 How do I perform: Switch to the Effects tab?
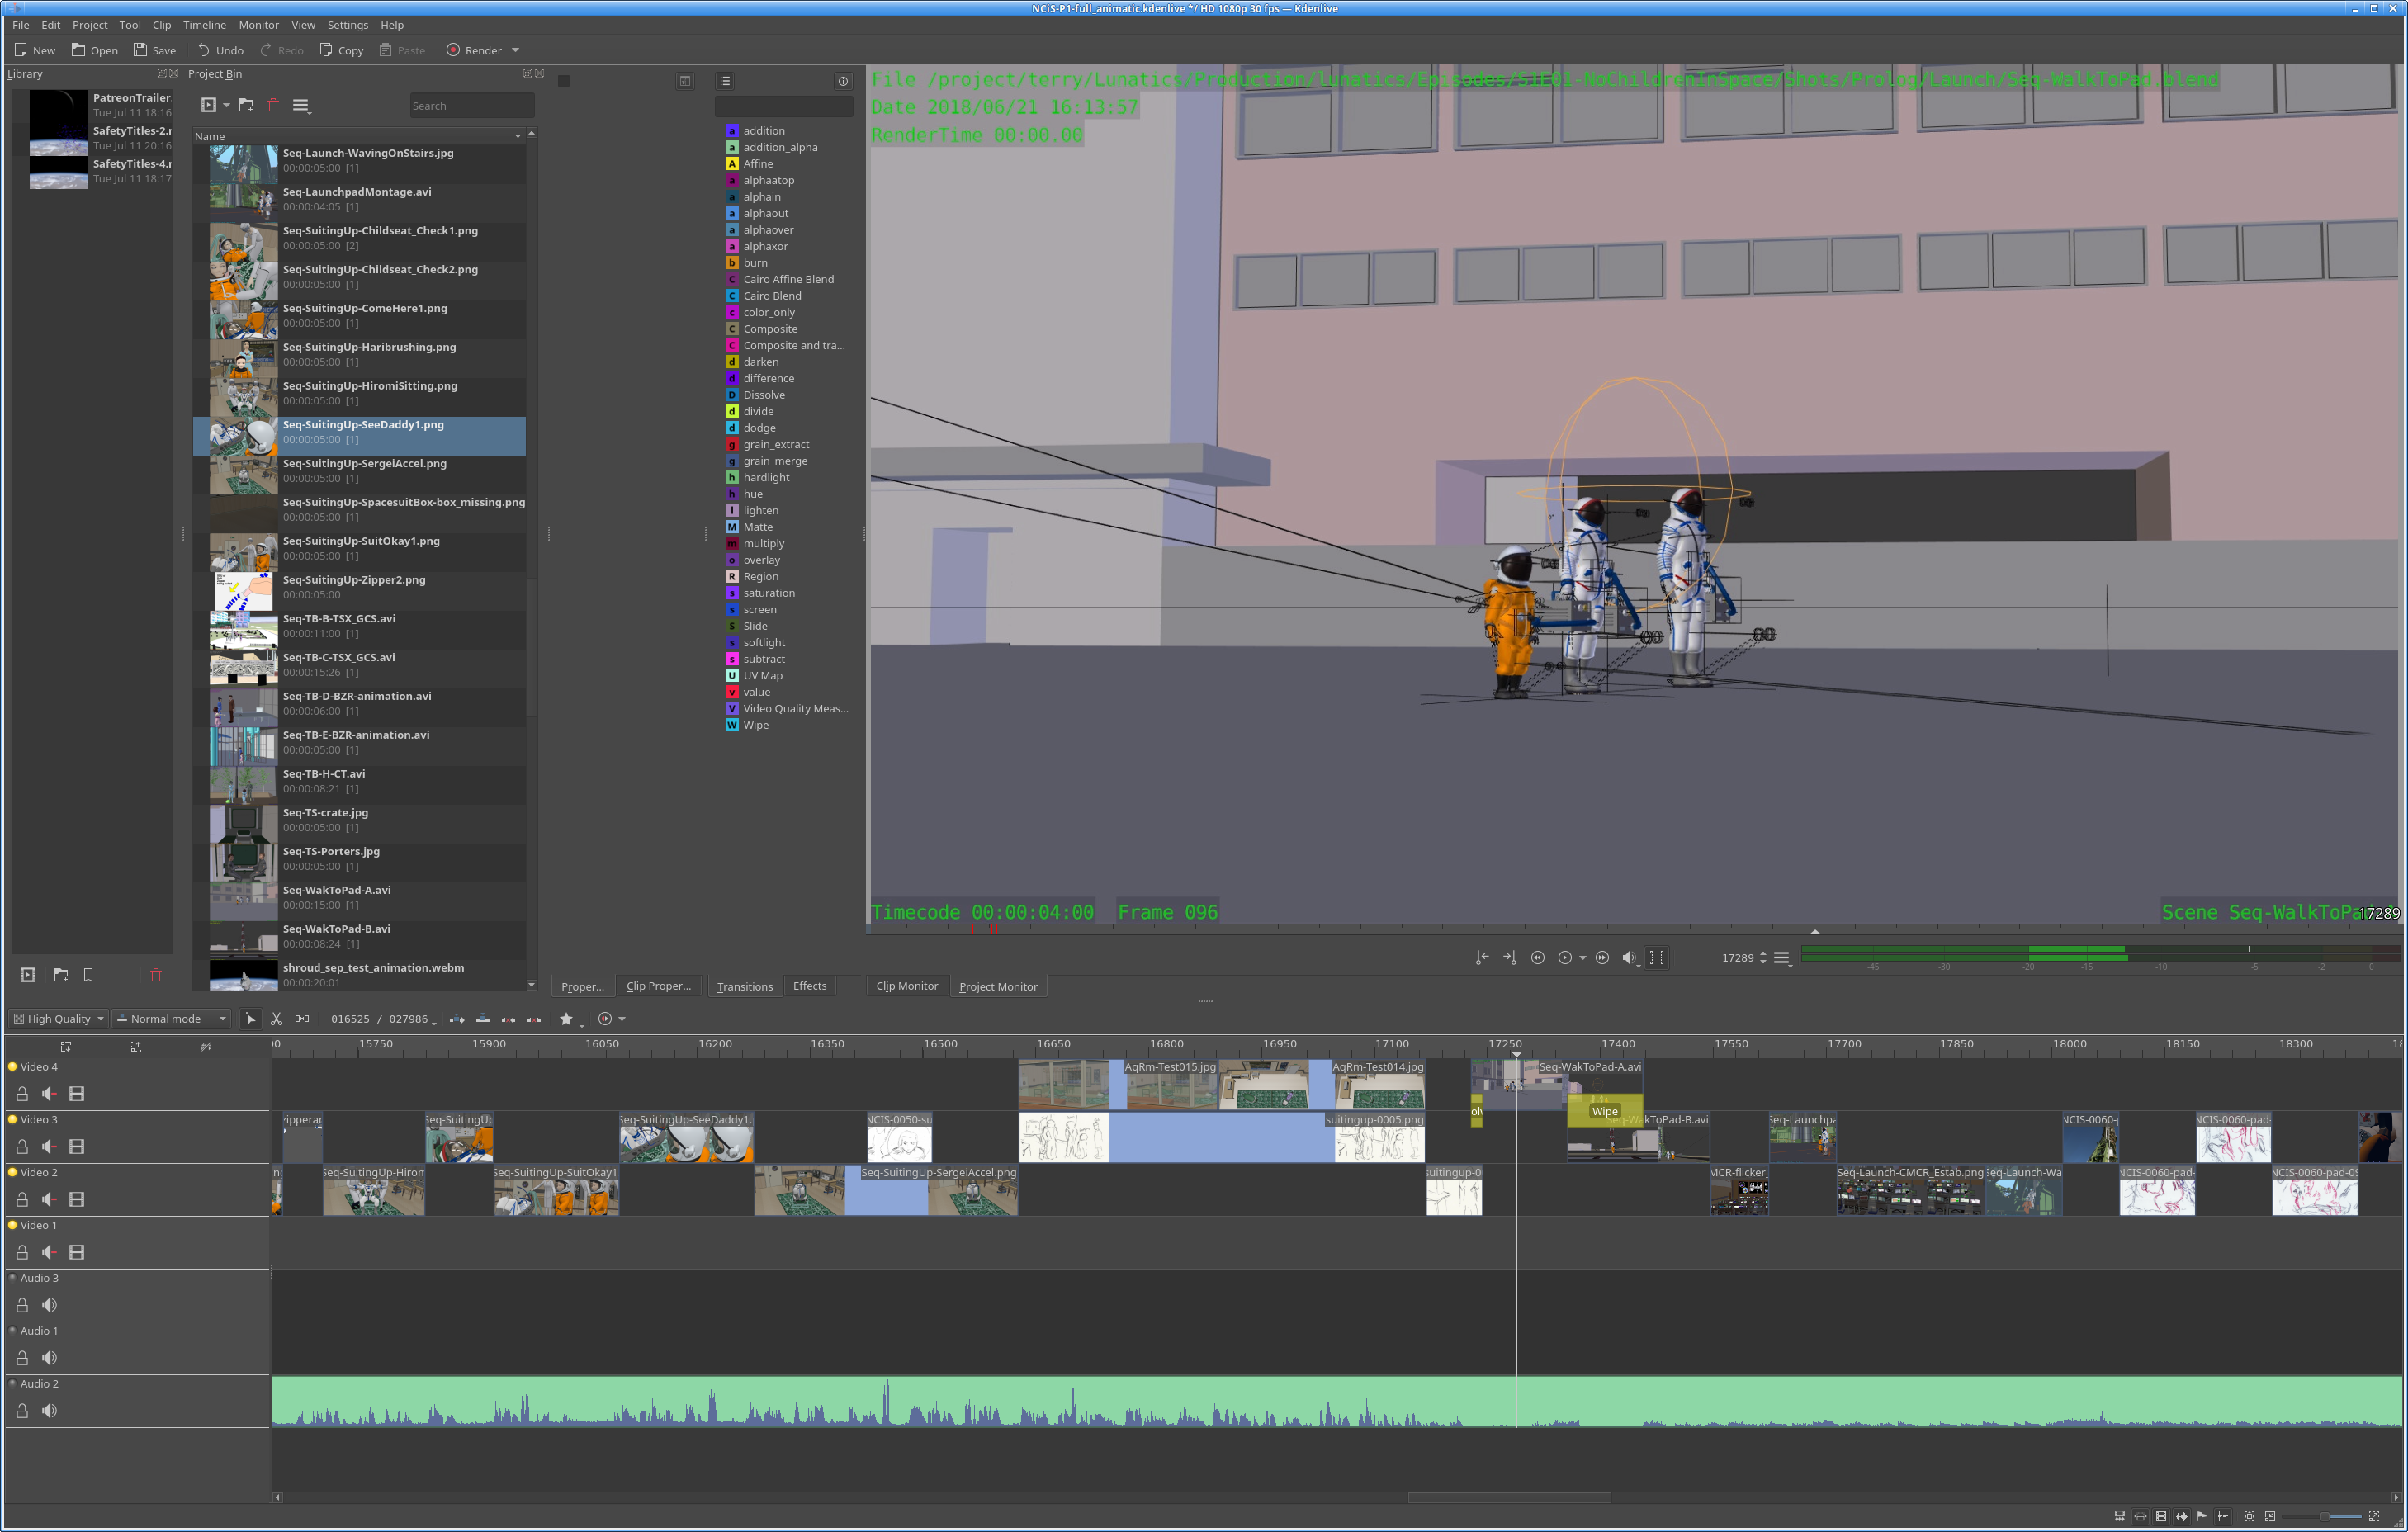(x=809, y=986)
